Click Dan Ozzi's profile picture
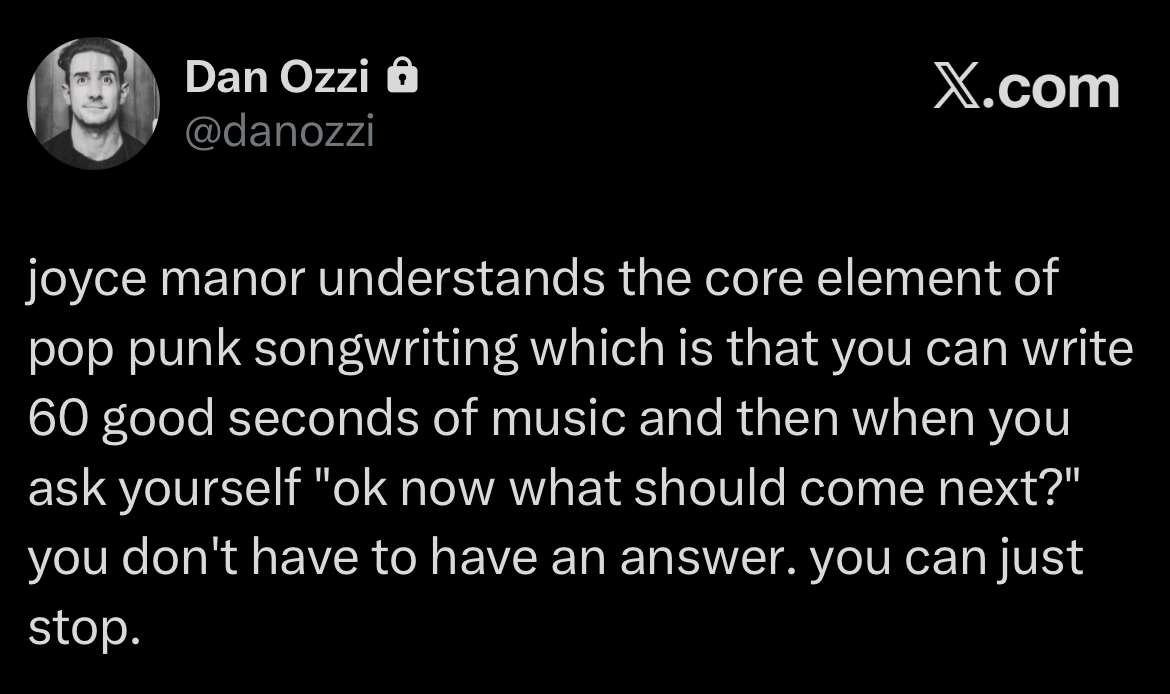The width and height of the screenshot is (1170, 694). [x=93, y=102]
